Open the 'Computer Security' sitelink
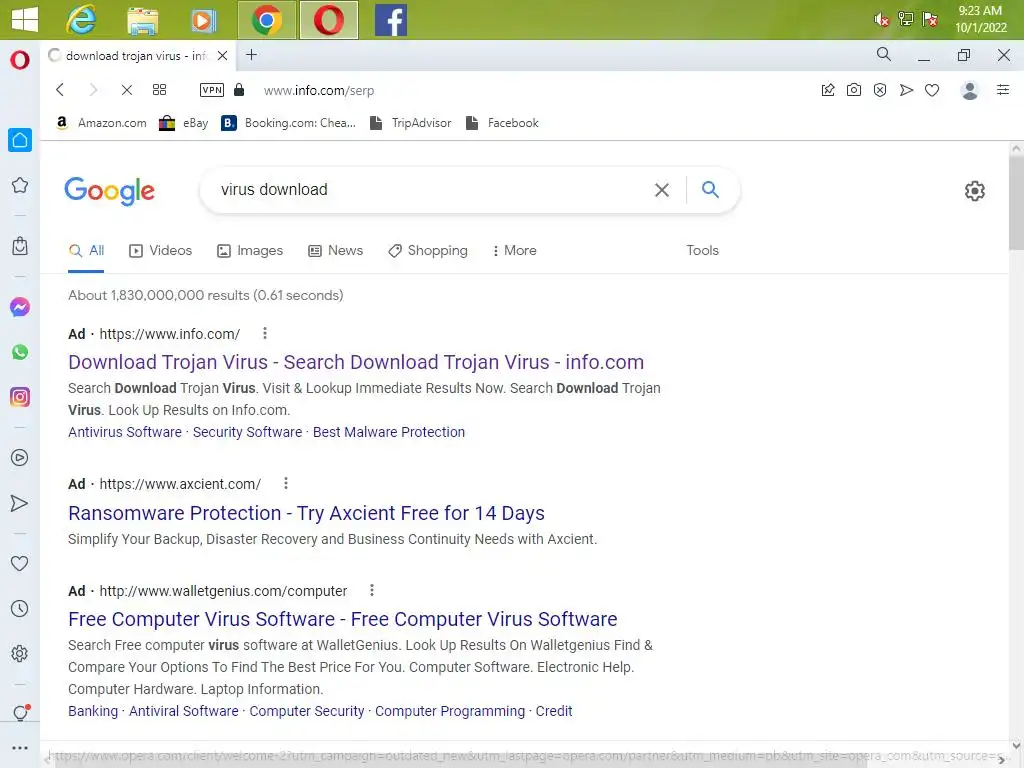This screenshot has height=768, width=1024. coord(307,711)
